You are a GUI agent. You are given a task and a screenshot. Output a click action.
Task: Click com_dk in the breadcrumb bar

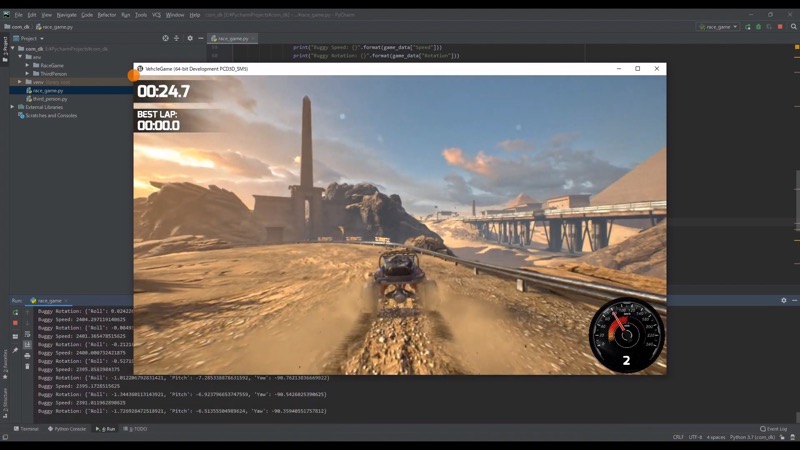(17, 27)
